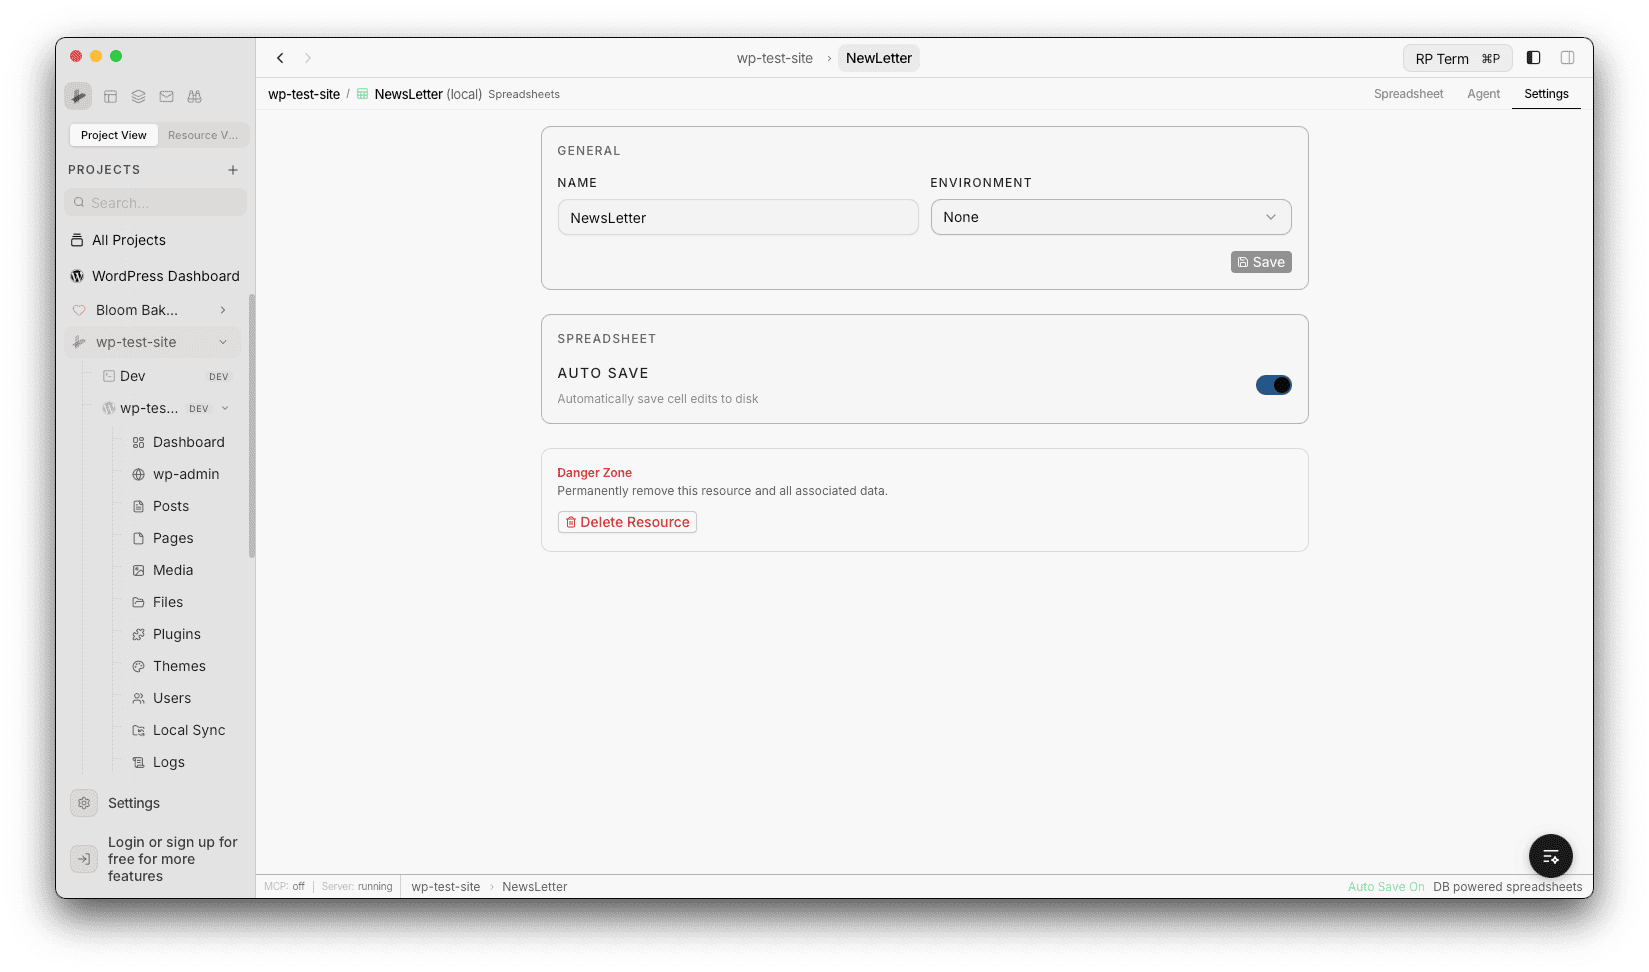Toggle the right panel layout control

pyautogui.click(x=1567, y=57)
